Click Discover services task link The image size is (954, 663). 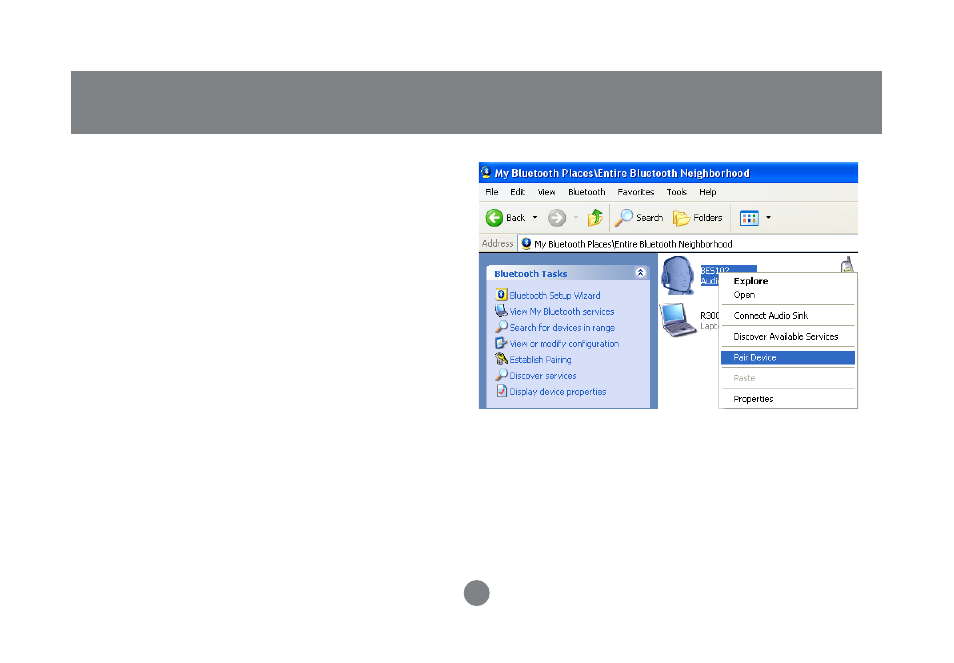click(543, 376)
